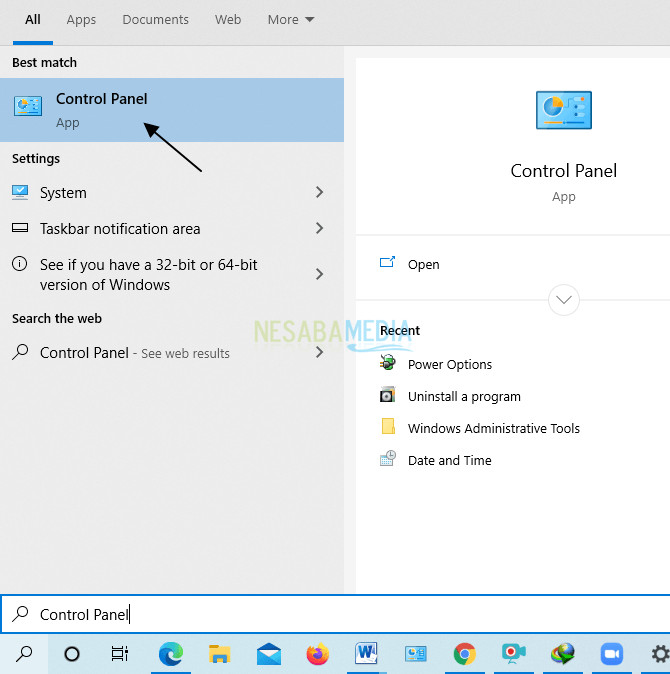Click the Firefox taskbar icon
This screenshot has width=670, height=674.
click(x=317, y=654)
